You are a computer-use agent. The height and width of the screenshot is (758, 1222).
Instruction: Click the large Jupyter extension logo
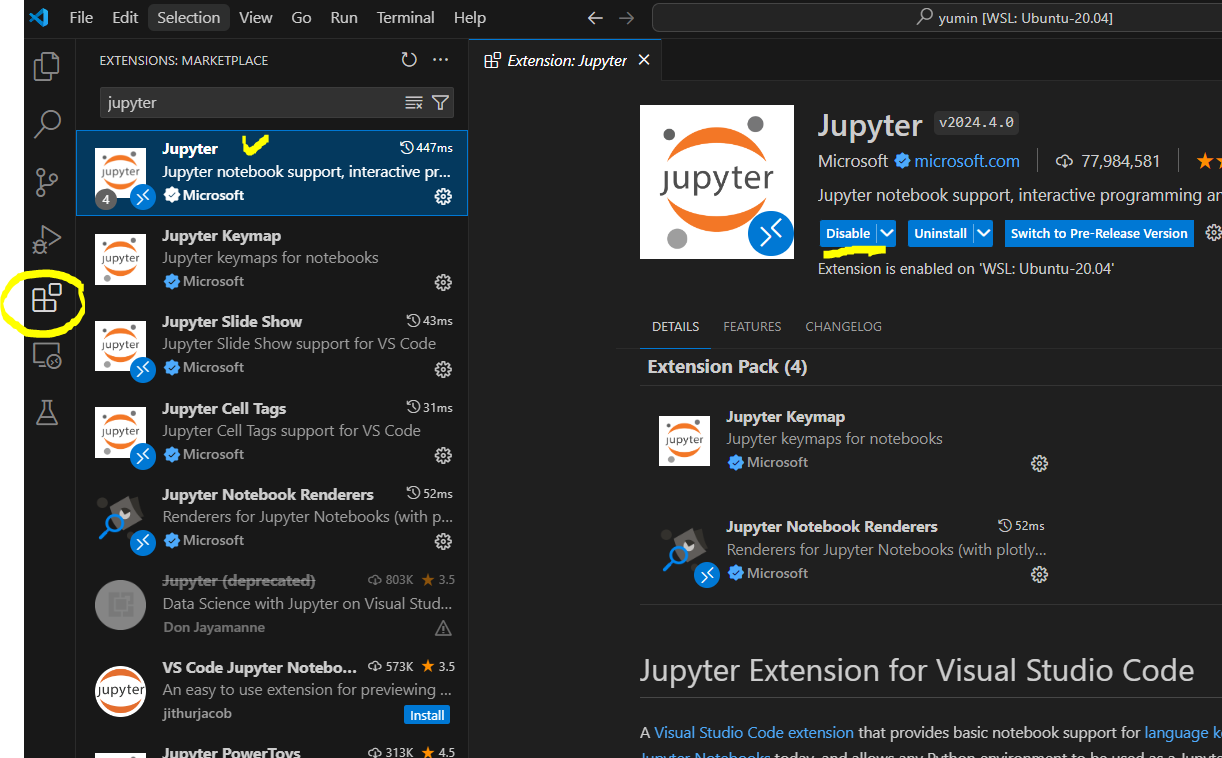pyautogui.click(x=716, y=182)
